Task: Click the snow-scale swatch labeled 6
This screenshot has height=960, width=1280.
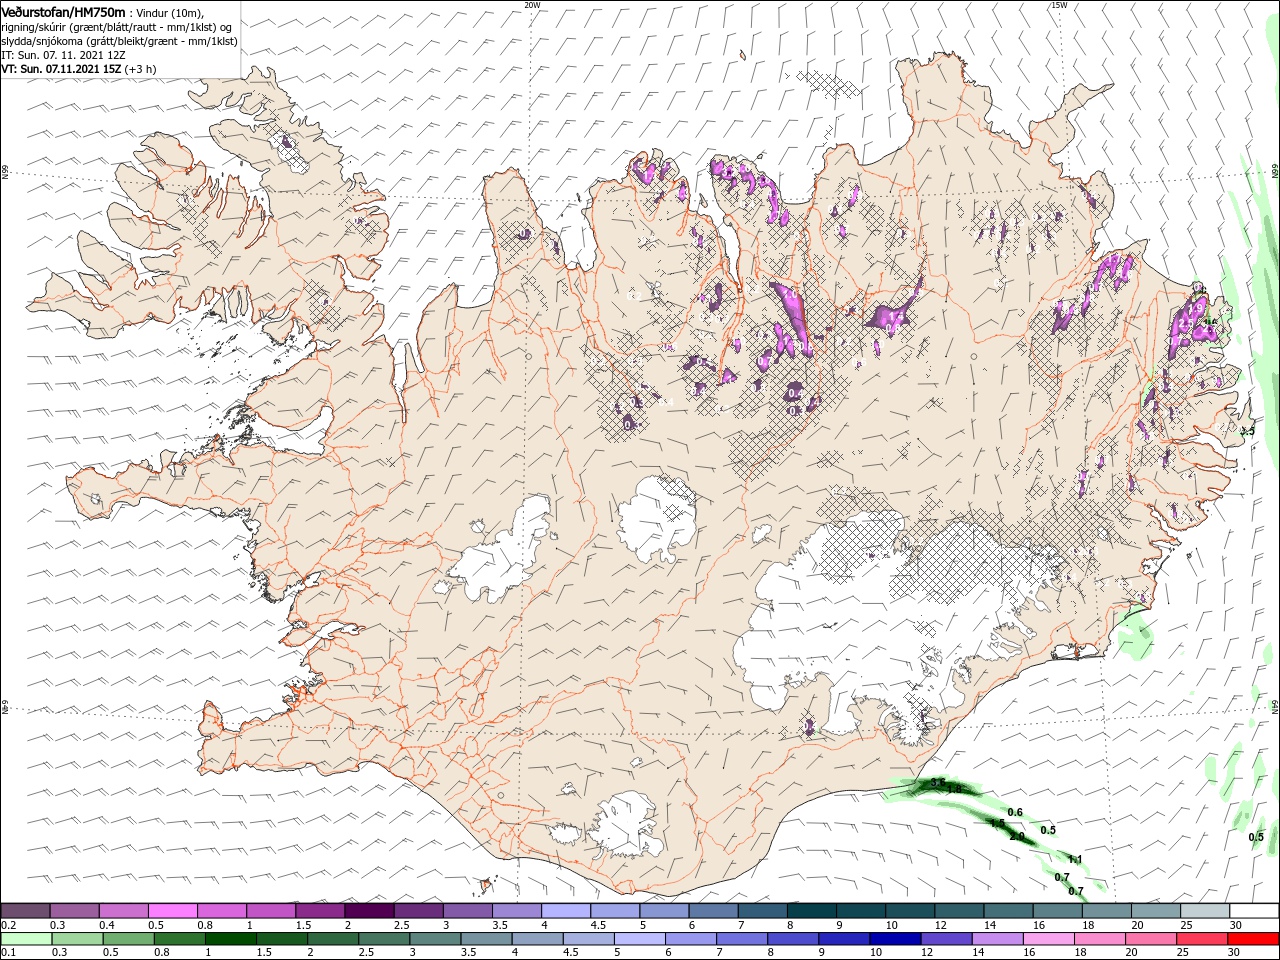Action: [x=713, y=910]
